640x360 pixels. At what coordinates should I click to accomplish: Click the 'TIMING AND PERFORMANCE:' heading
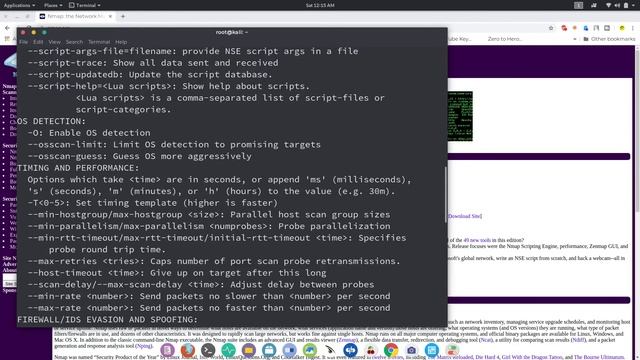coord(78,168)
